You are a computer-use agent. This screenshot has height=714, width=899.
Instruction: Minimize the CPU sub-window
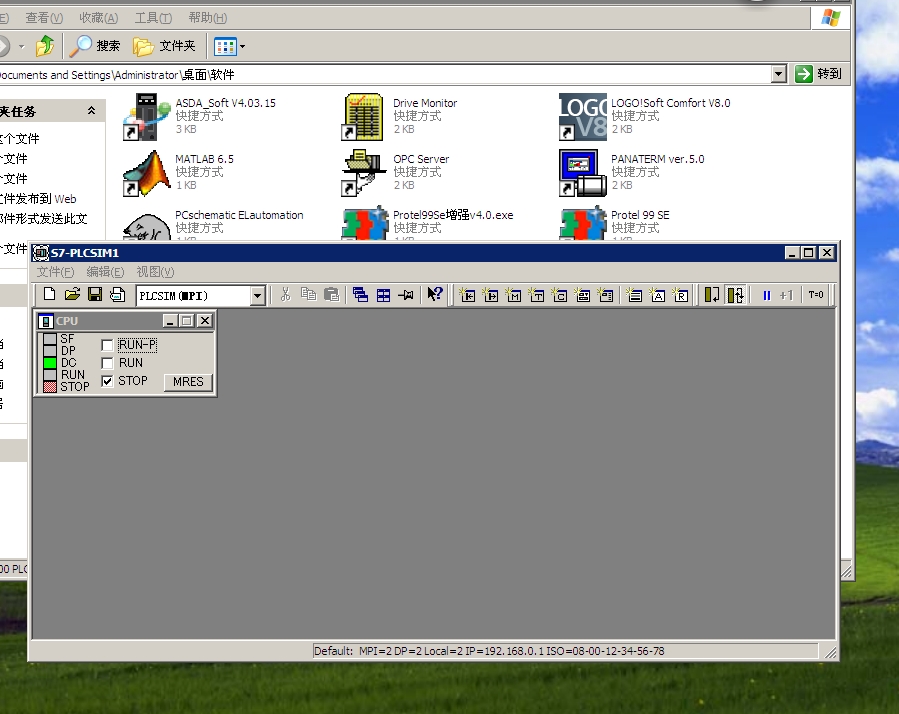coord(170,321)
